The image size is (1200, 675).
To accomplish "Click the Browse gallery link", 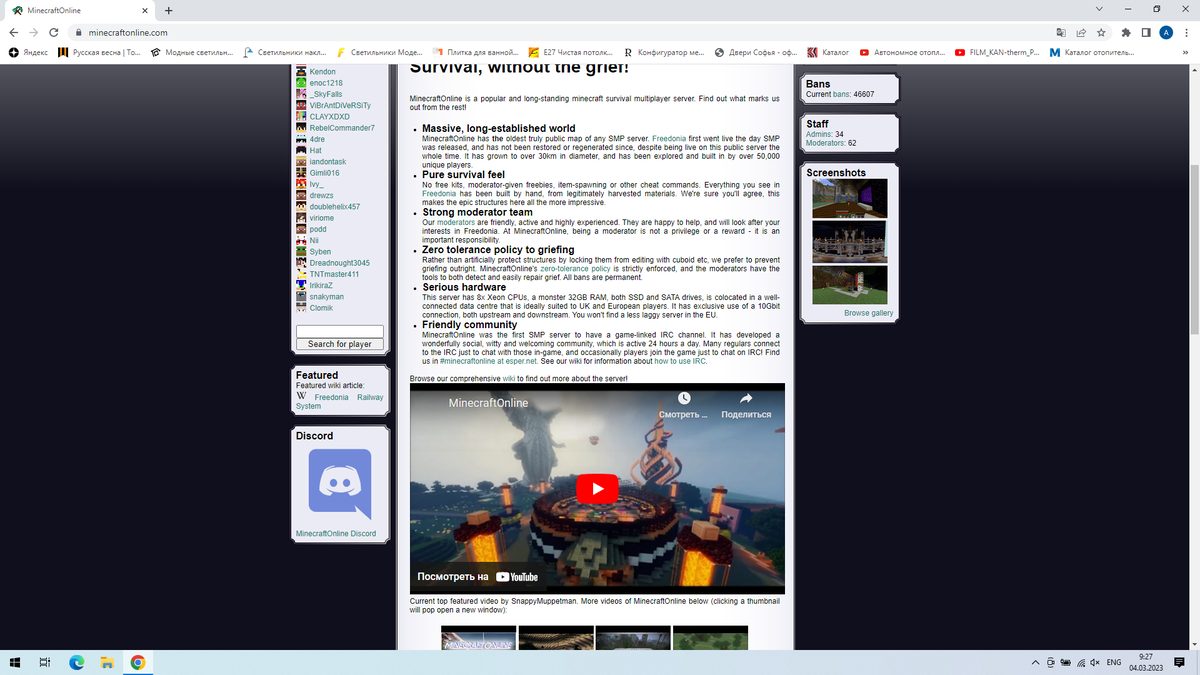I will coord(868,313).
